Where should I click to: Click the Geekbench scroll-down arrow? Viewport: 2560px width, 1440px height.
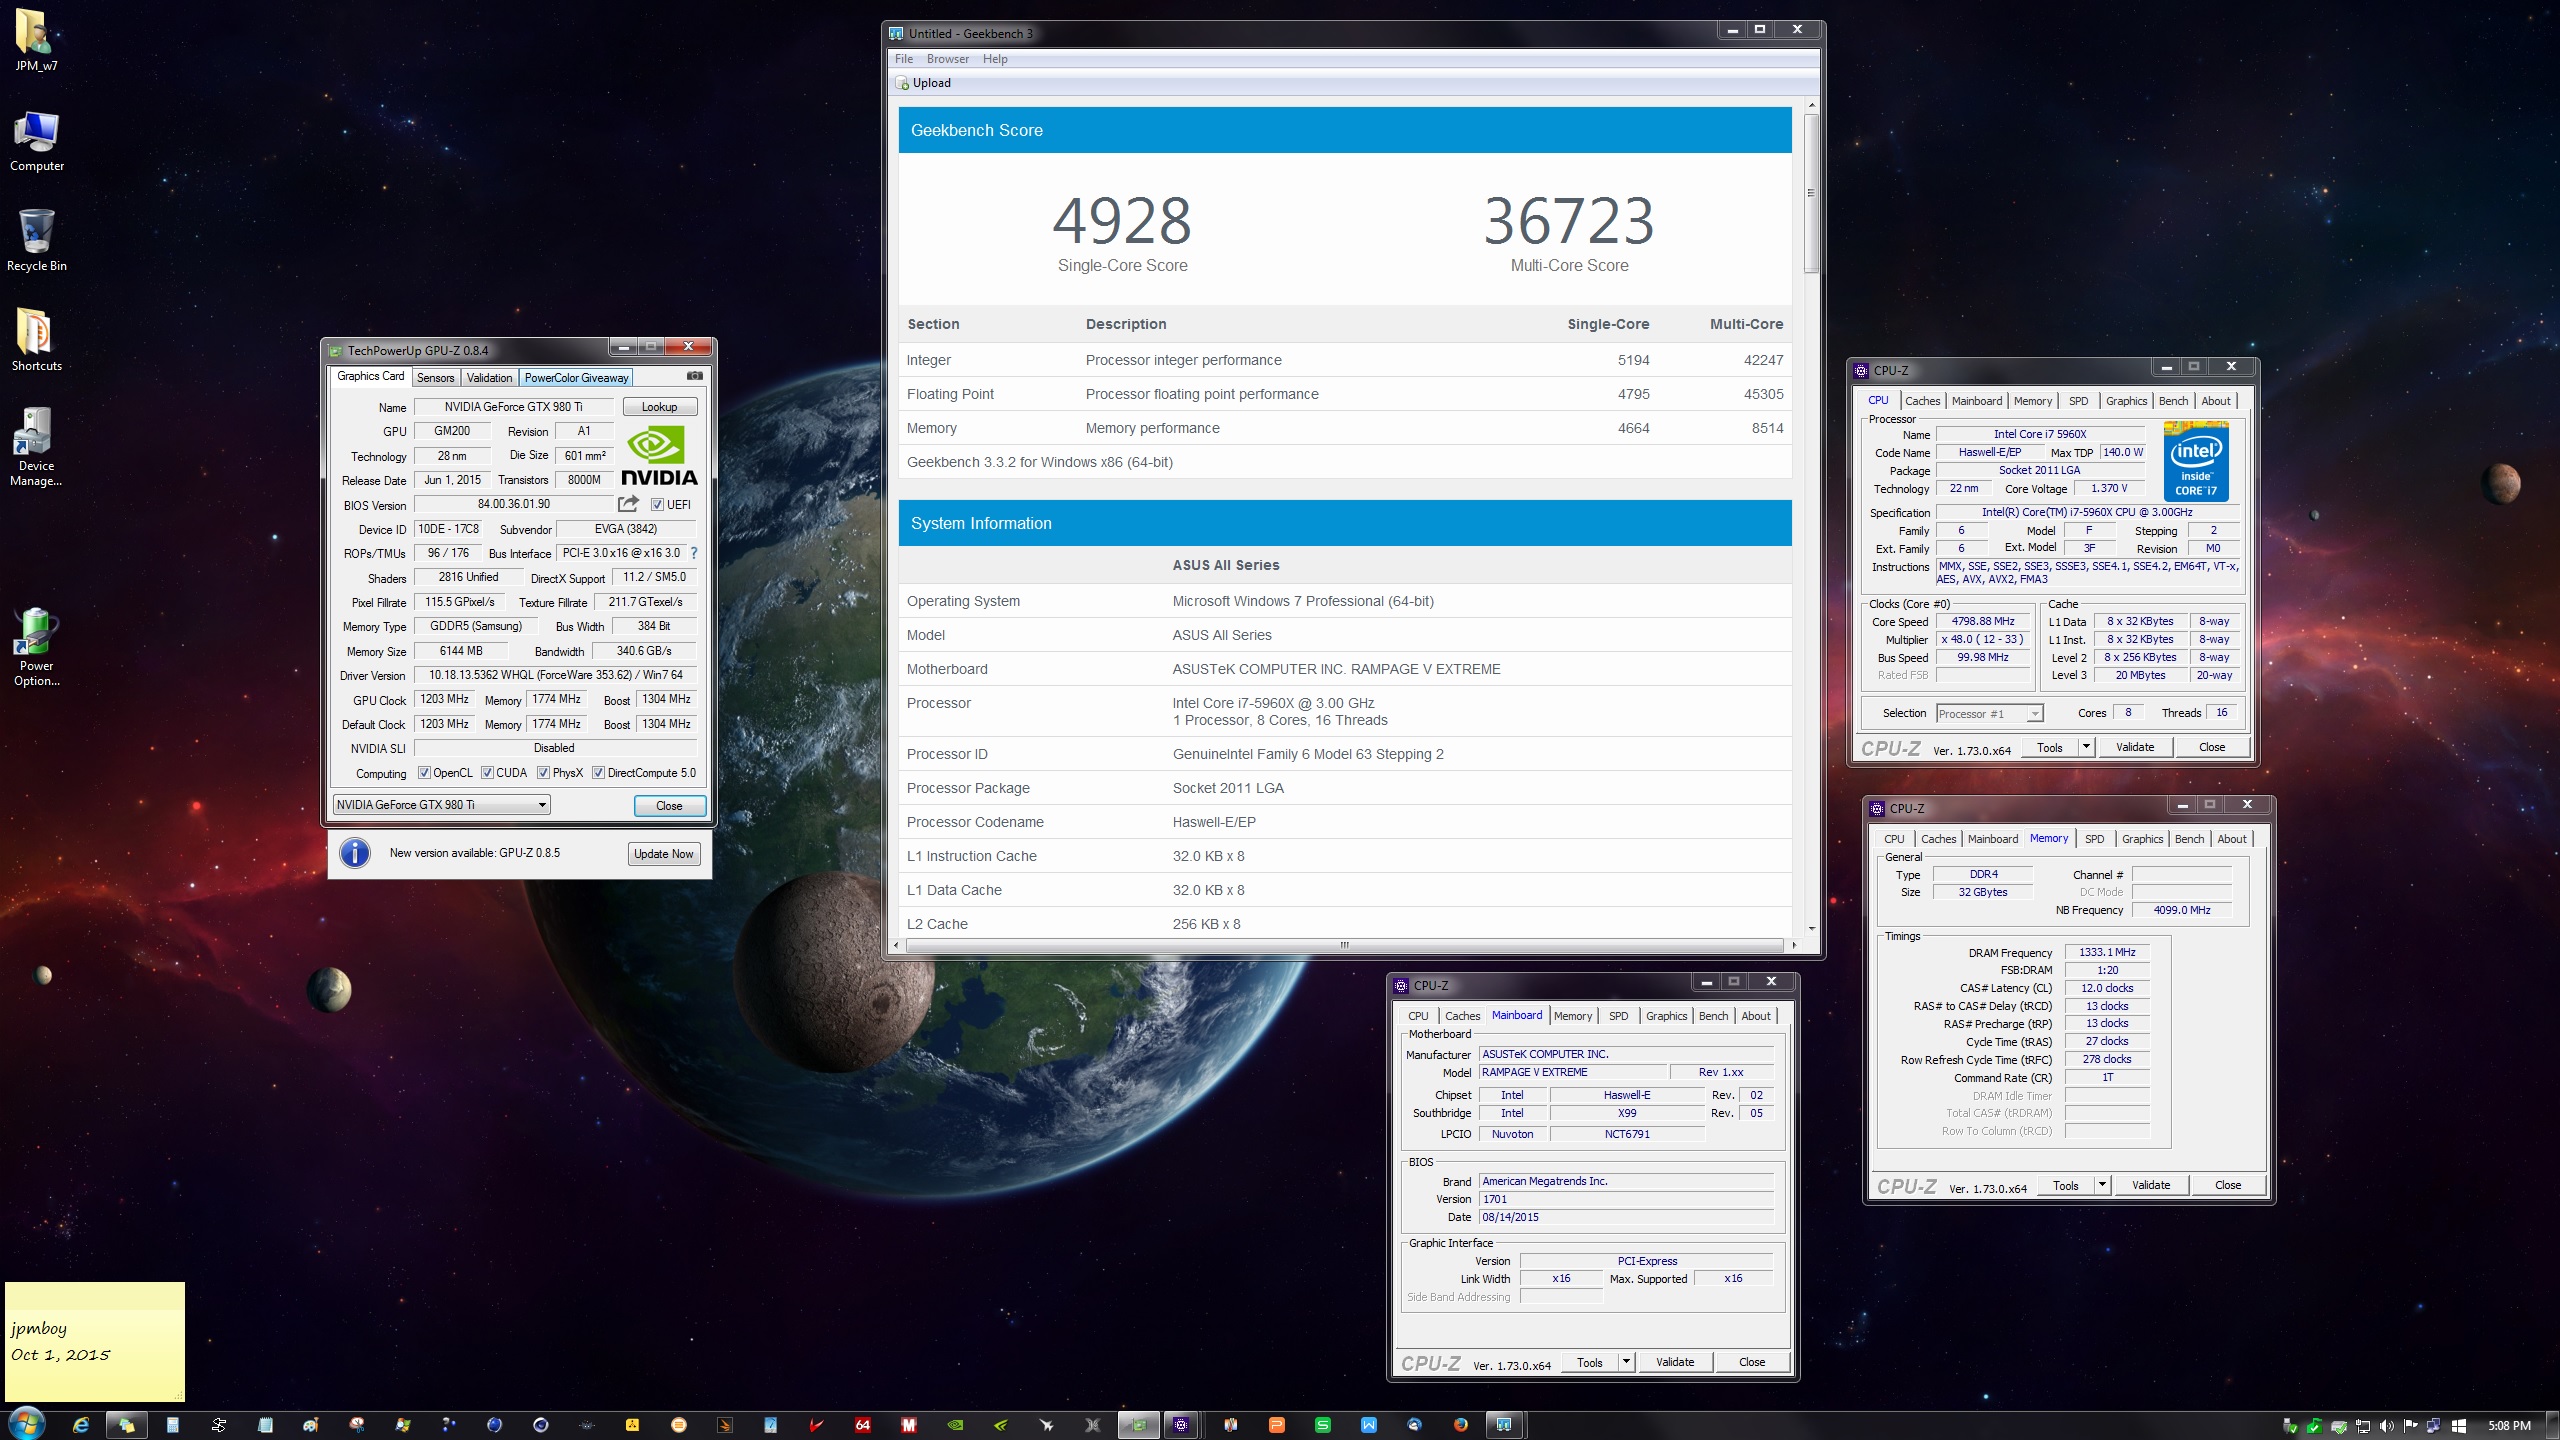[1811, 929]
